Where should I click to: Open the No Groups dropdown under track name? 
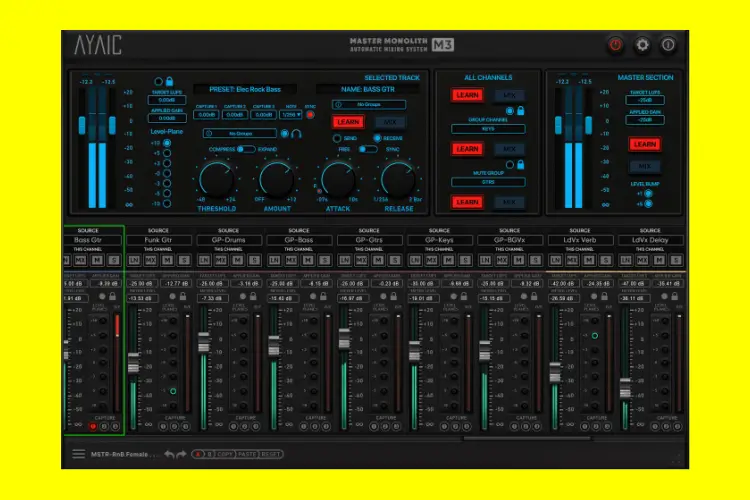tap(369, 104)
